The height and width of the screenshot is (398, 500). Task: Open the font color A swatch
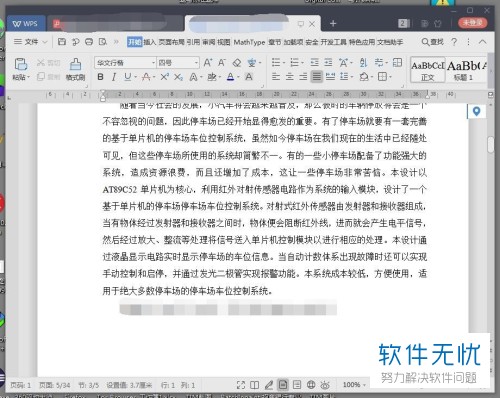pos(230,77)
